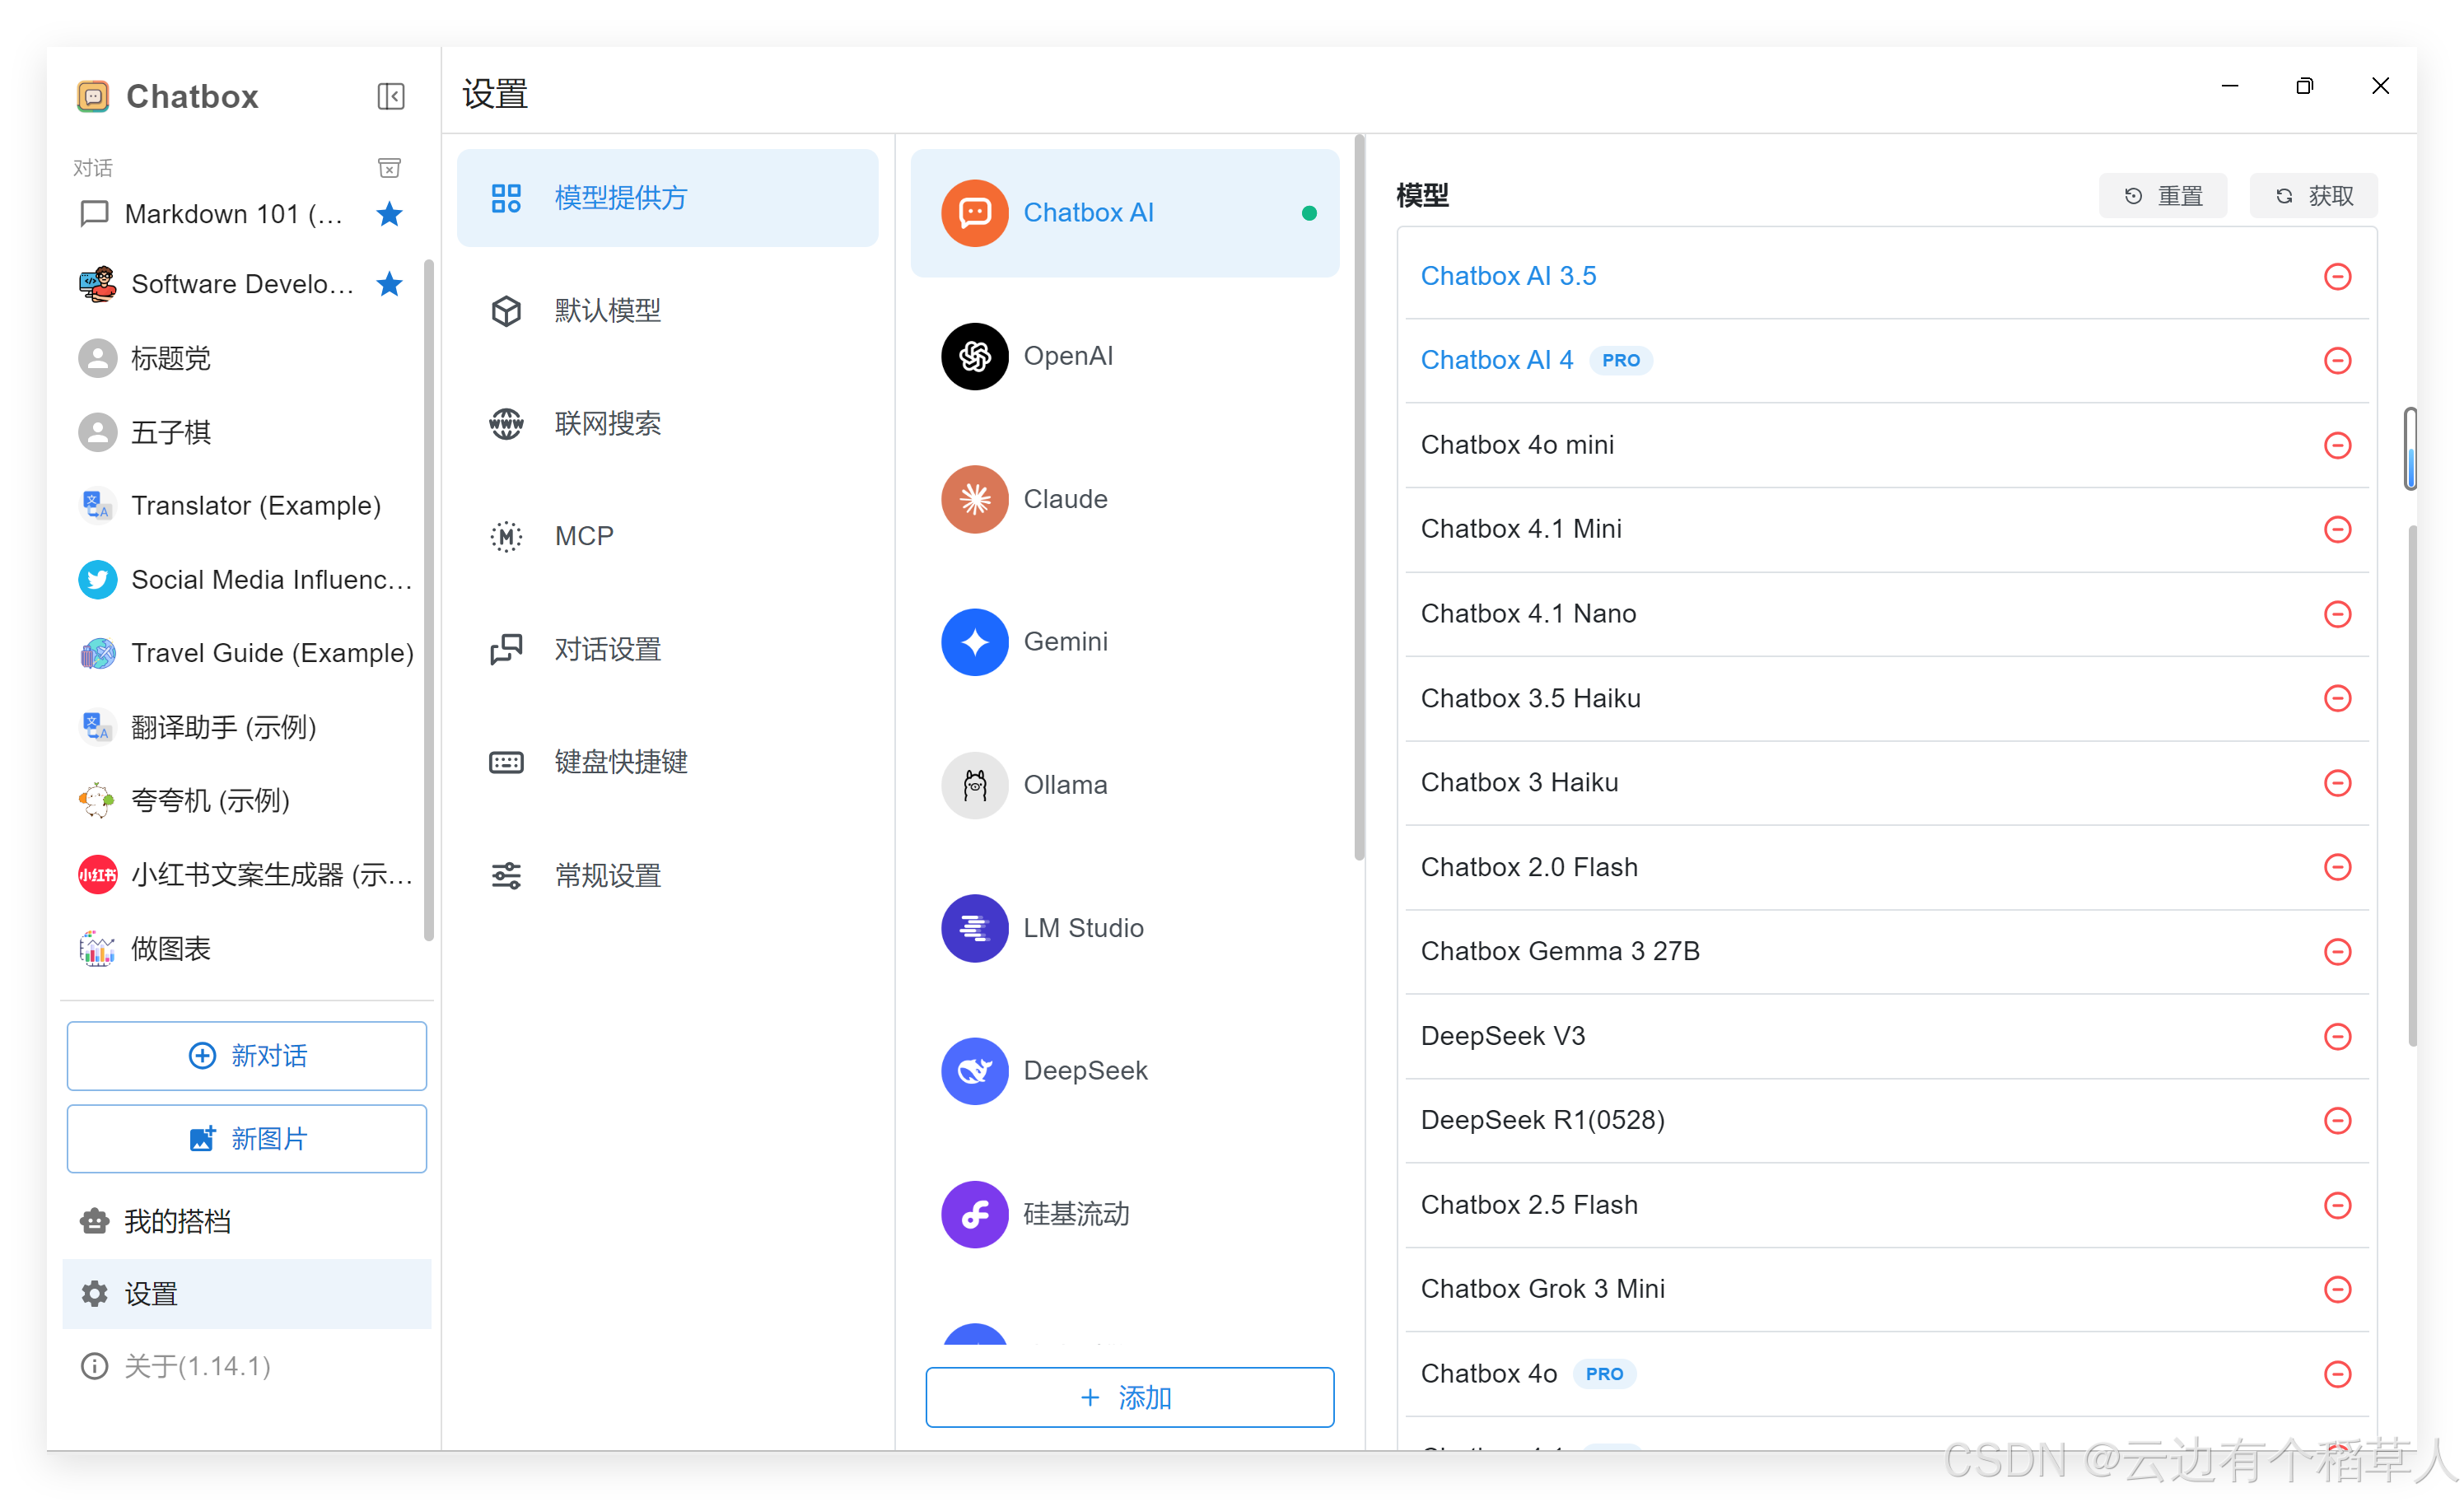Remove the Chatbox Gemma 3 27B model

pyautogui.click(x=2337, y=951)
